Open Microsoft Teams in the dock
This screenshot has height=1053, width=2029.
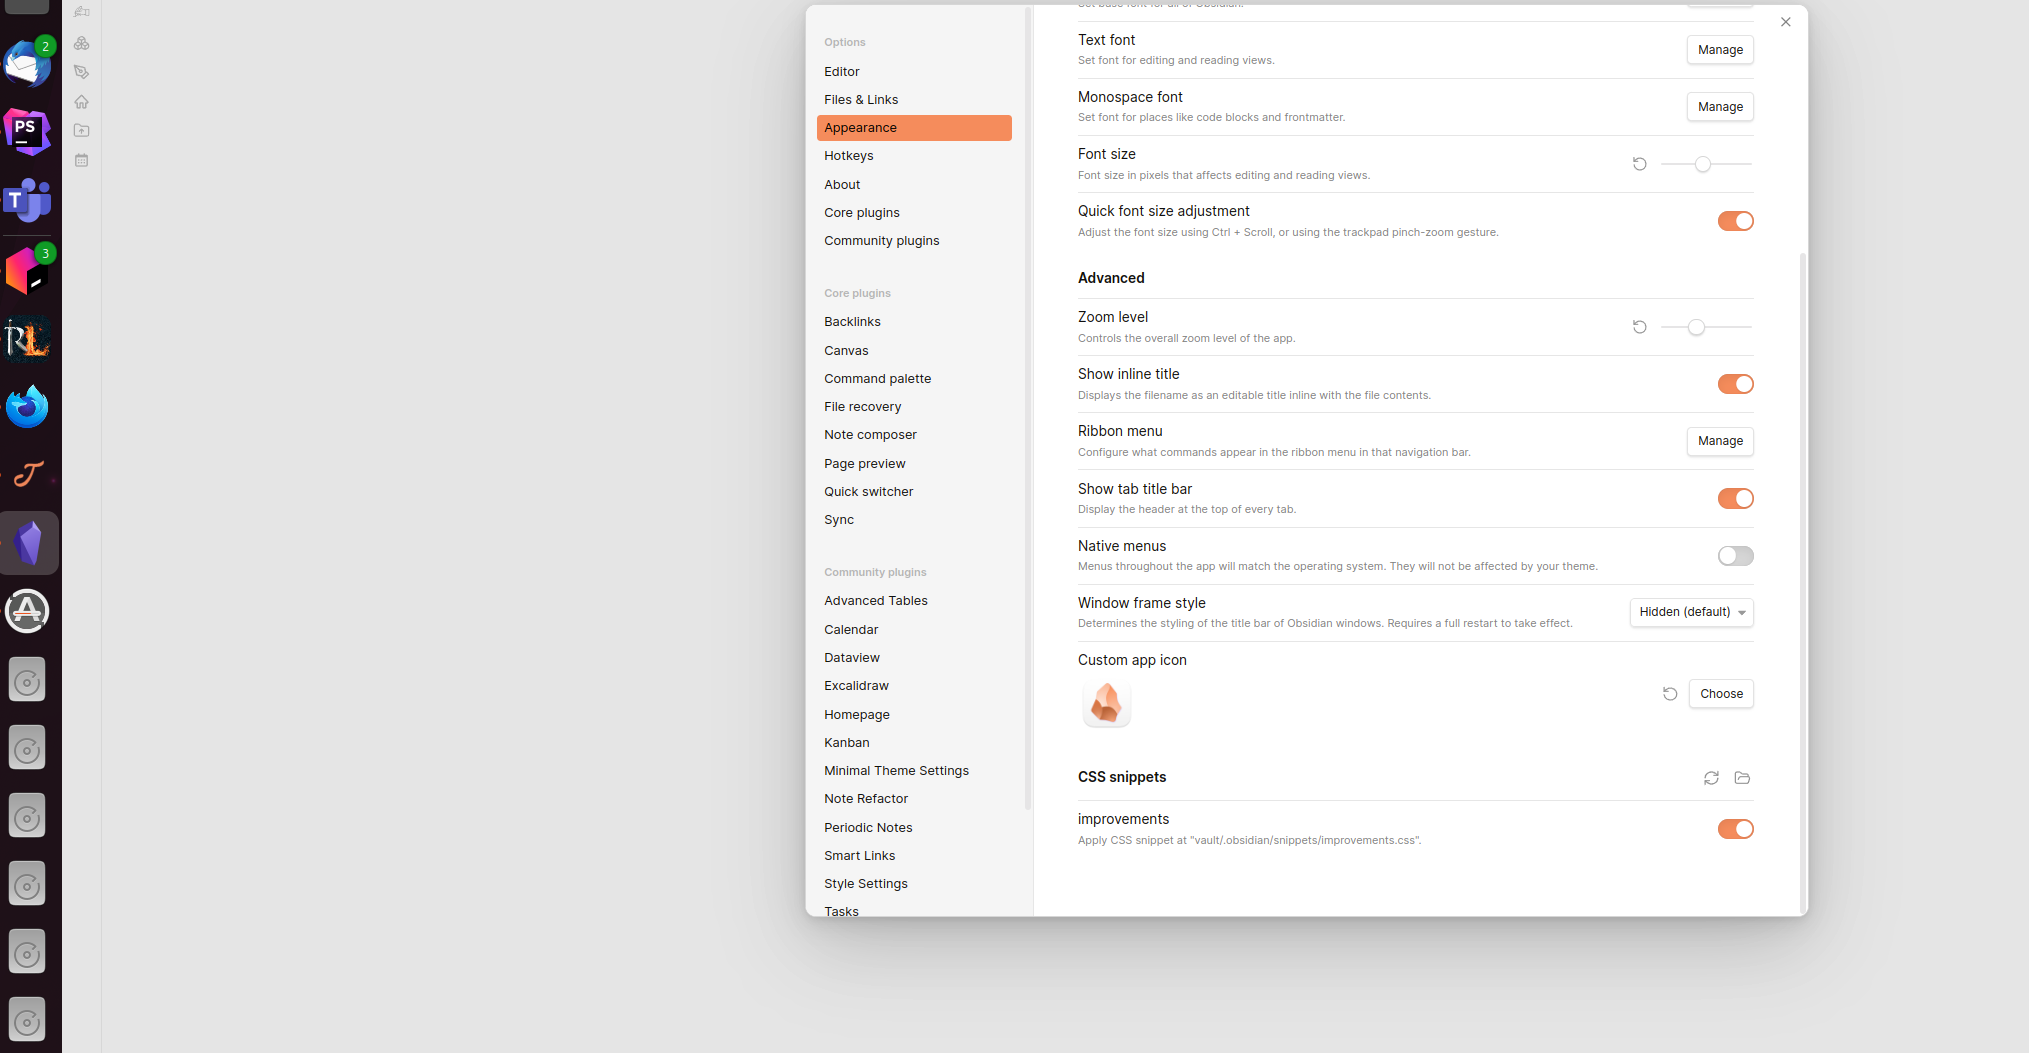pyautogui.click(x=28, y=200)
